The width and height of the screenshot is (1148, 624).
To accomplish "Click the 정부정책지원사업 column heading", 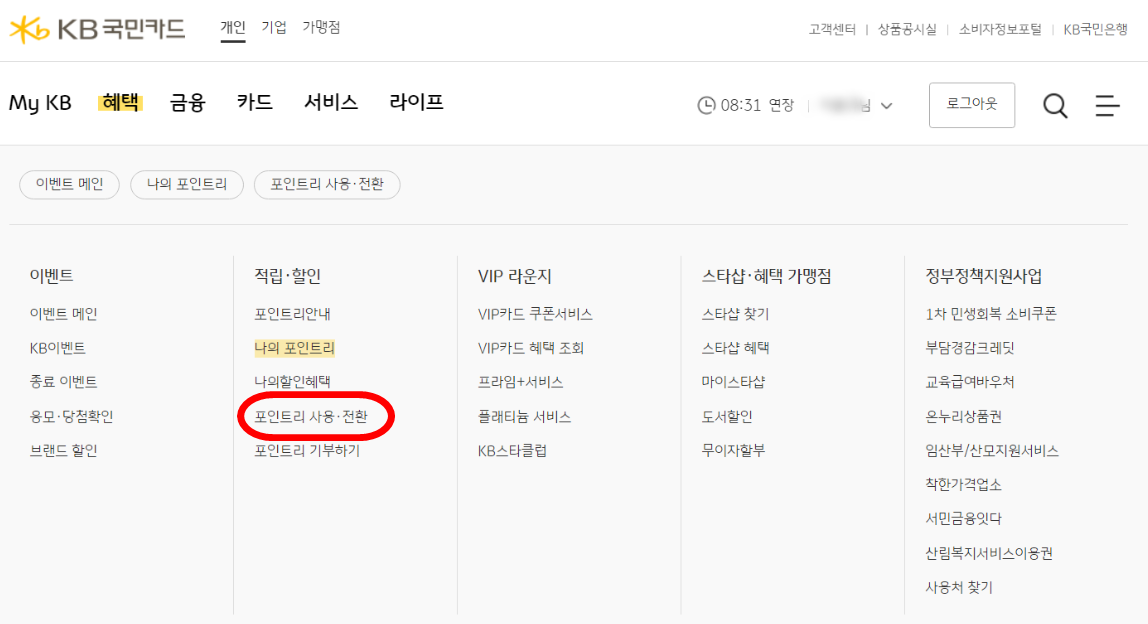I will 984,276.
